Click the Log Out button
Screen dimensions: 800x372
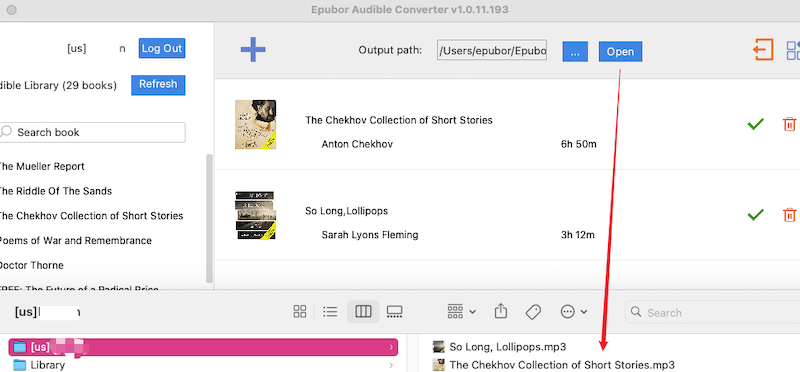[162, 48]
